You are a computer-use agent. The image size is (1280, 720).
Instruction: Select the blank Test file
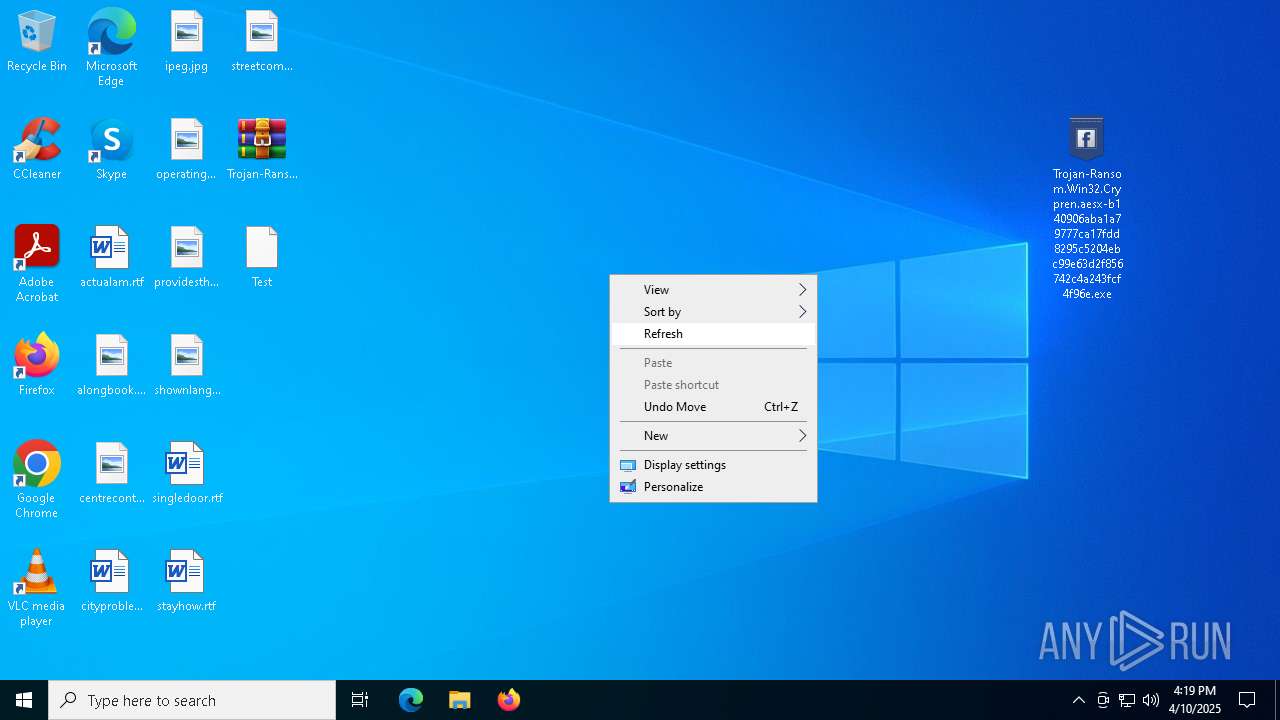(x=262, y=257)
